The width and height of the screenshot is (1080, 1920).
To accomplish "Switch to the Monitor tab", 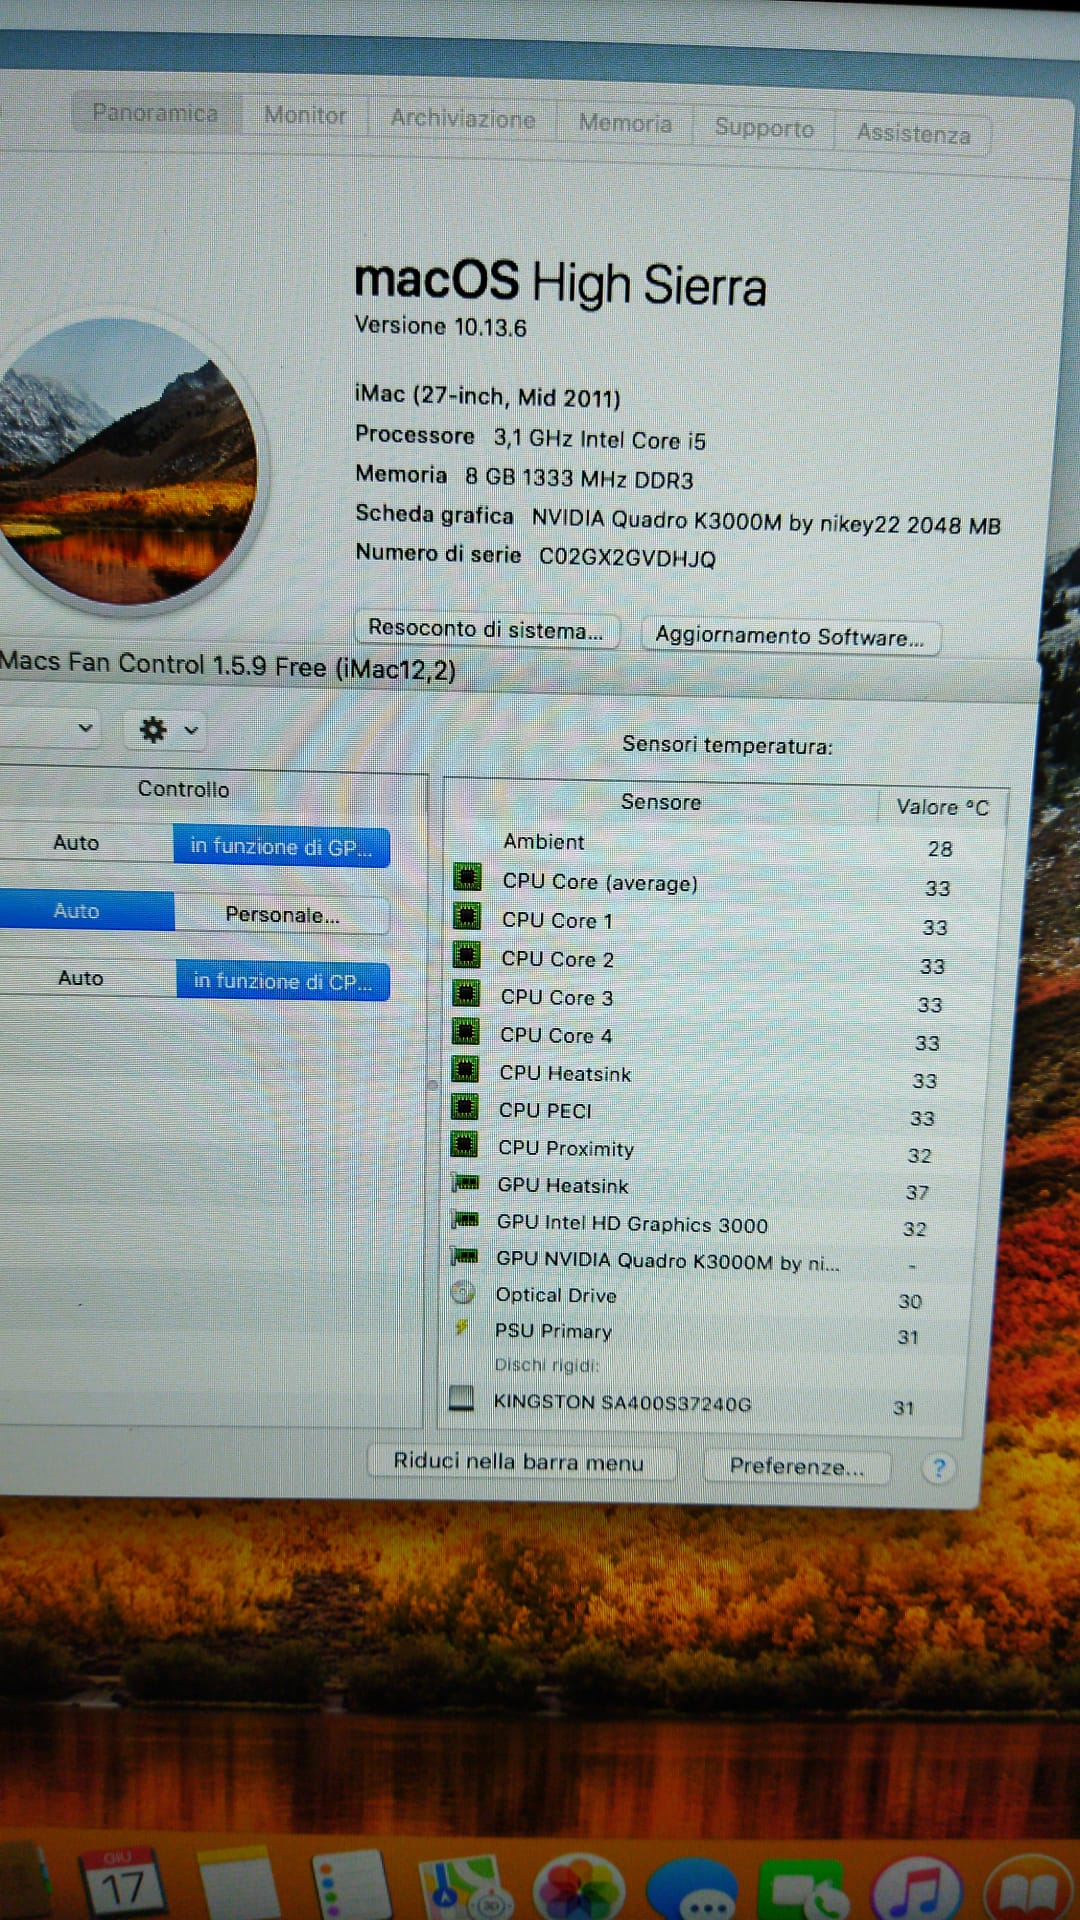I will tap(305, 115).
